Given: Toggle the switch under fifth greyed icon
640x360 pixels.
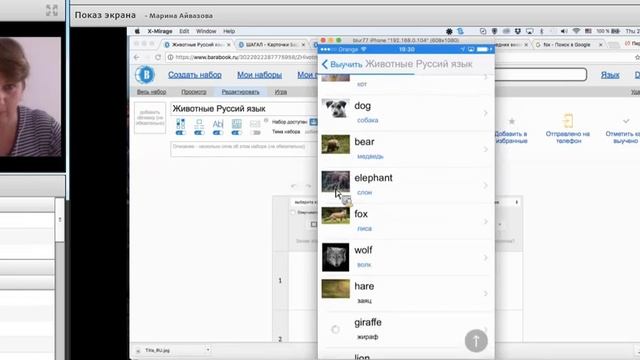Looking at the screenshot, I should pyautogui.click(x=255, y=133).
